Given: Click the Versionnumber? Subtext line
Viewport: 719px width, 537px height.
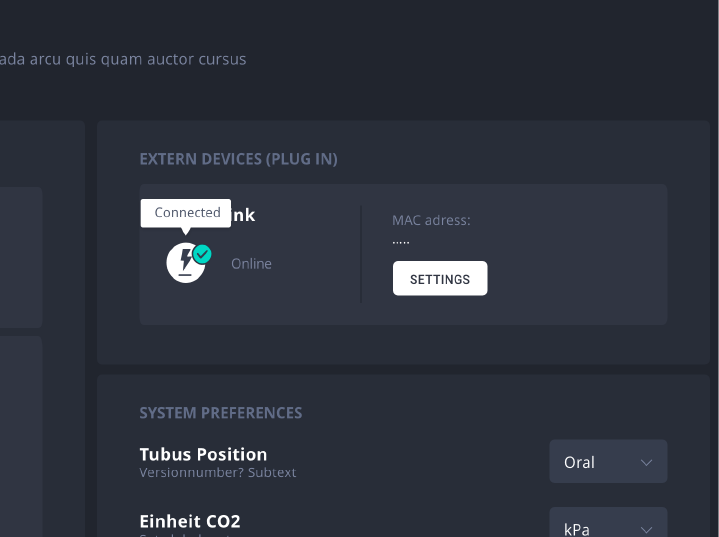Looking at the screenshot, I should tap(217, 472).
